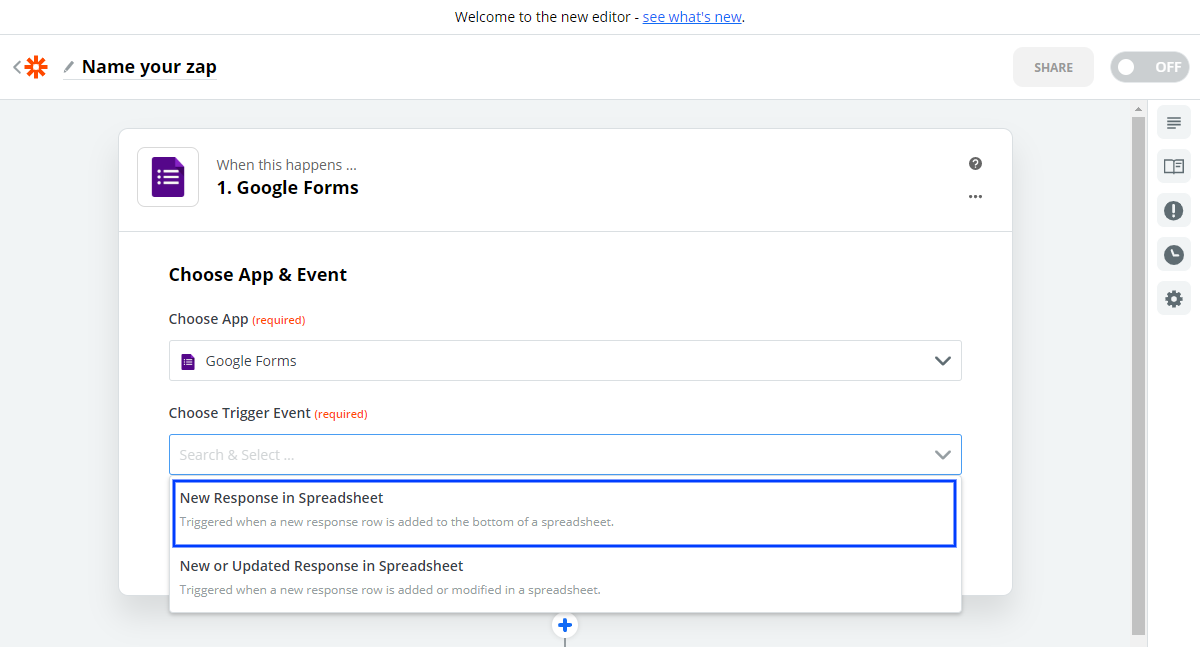
Task: Click the Zapier logo icon
Action: 36,67
